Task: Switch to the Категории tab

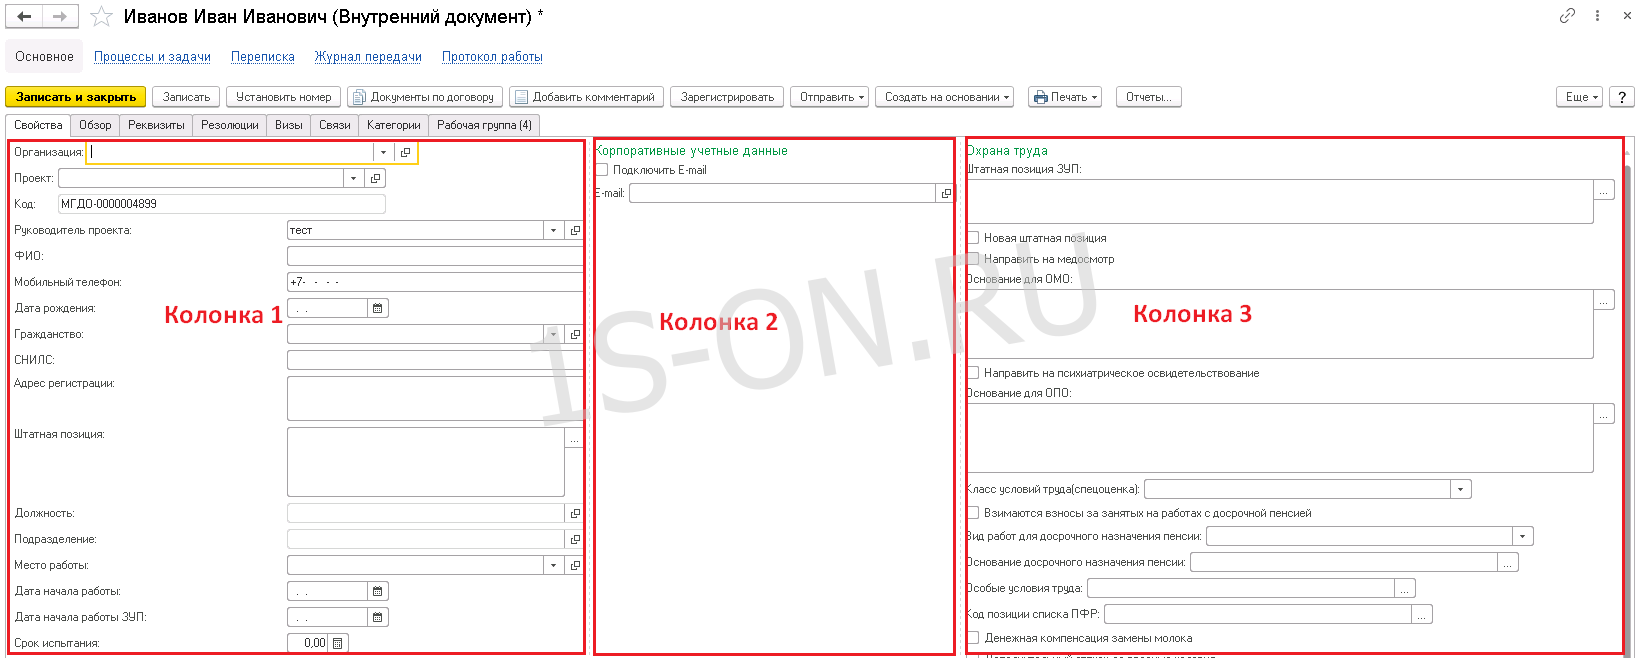Action: tap(394, 125)
